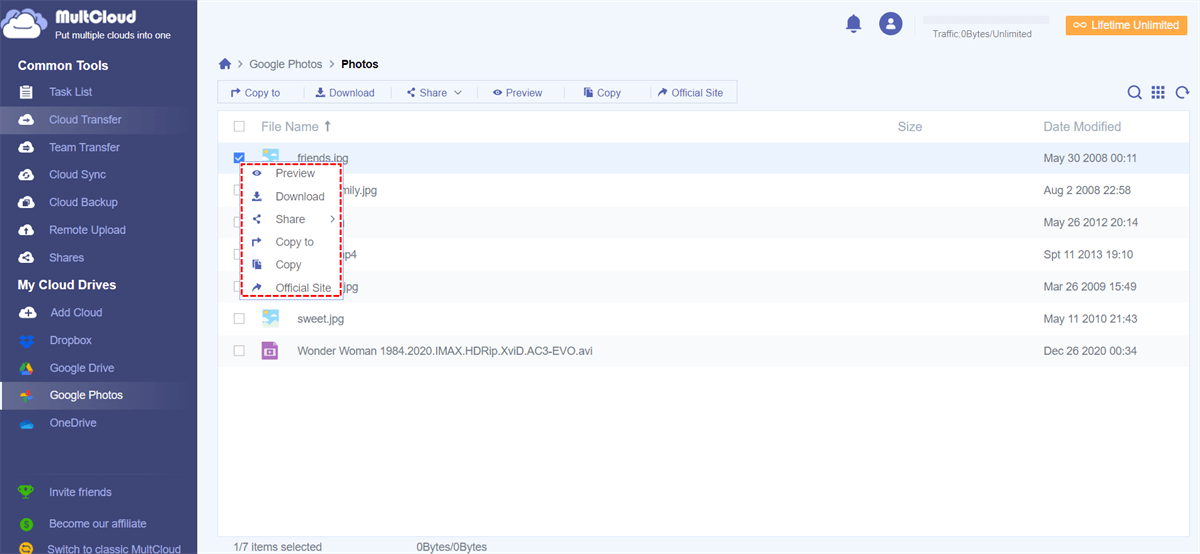Viewport: 1200px width, 554px height.
Task: Click Add Cloud in sidebar
Action: pyautogui.click(x=76, y=312)
